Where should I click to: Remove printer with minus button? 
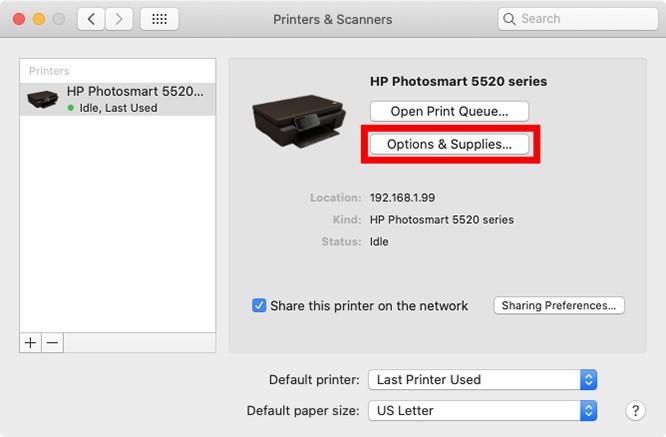click(53, 342)
